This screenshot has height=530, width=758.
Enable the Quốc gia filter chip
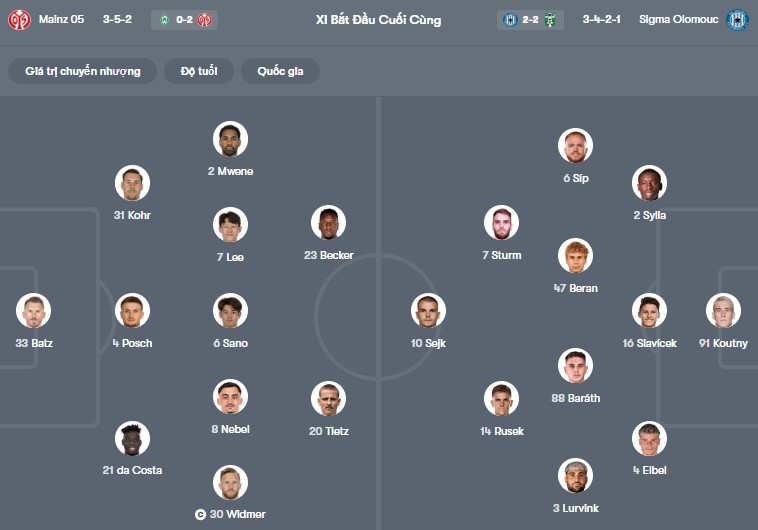[x=282, y=71]
